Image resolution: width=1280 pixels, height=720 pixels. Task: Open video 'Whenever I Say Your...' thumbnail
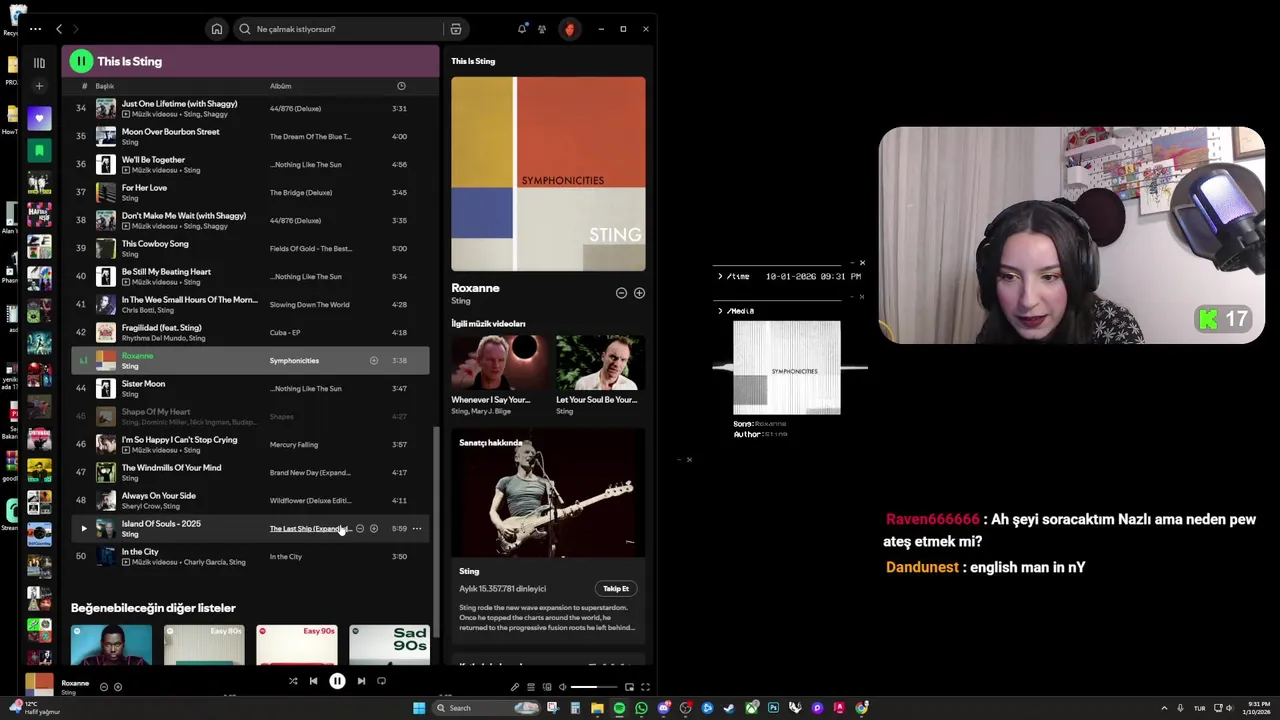499,364
